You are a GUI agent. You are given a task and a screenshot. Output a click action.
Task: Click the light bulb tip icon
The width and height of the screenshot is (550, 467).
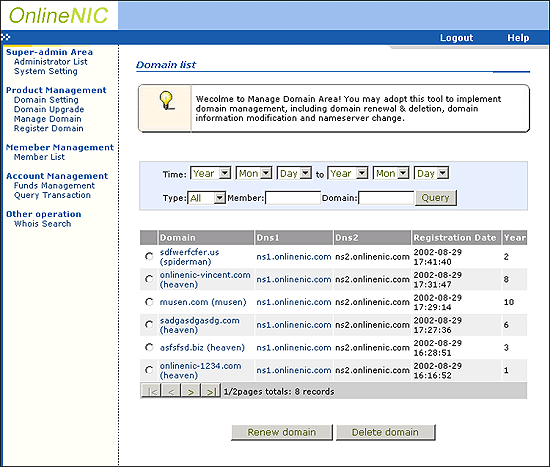[167, 100]
